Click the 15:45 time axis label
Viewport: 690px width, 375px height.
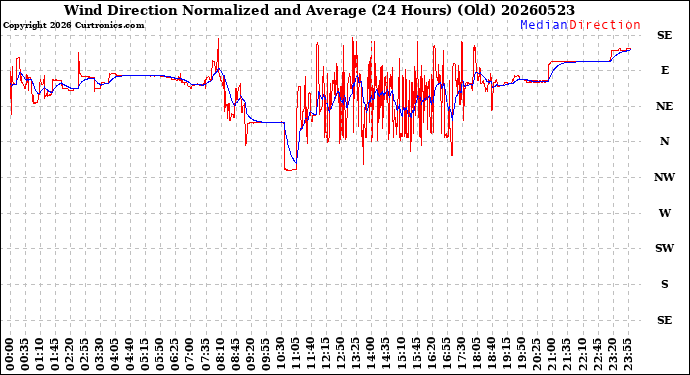click(416, 354)
